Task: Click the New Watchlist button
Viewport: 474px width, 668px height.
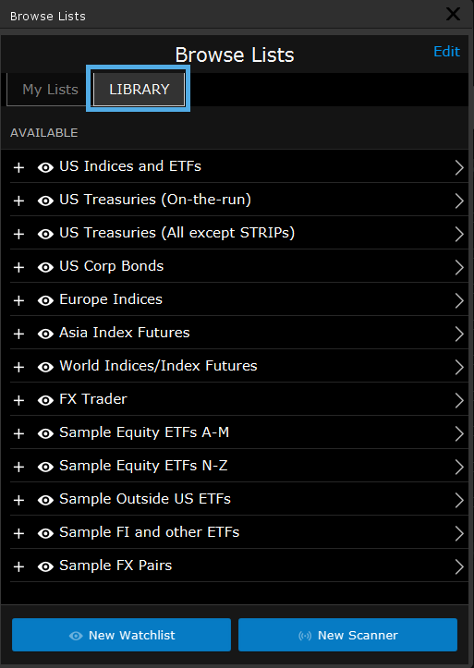Action: click(x=121, y=635)
